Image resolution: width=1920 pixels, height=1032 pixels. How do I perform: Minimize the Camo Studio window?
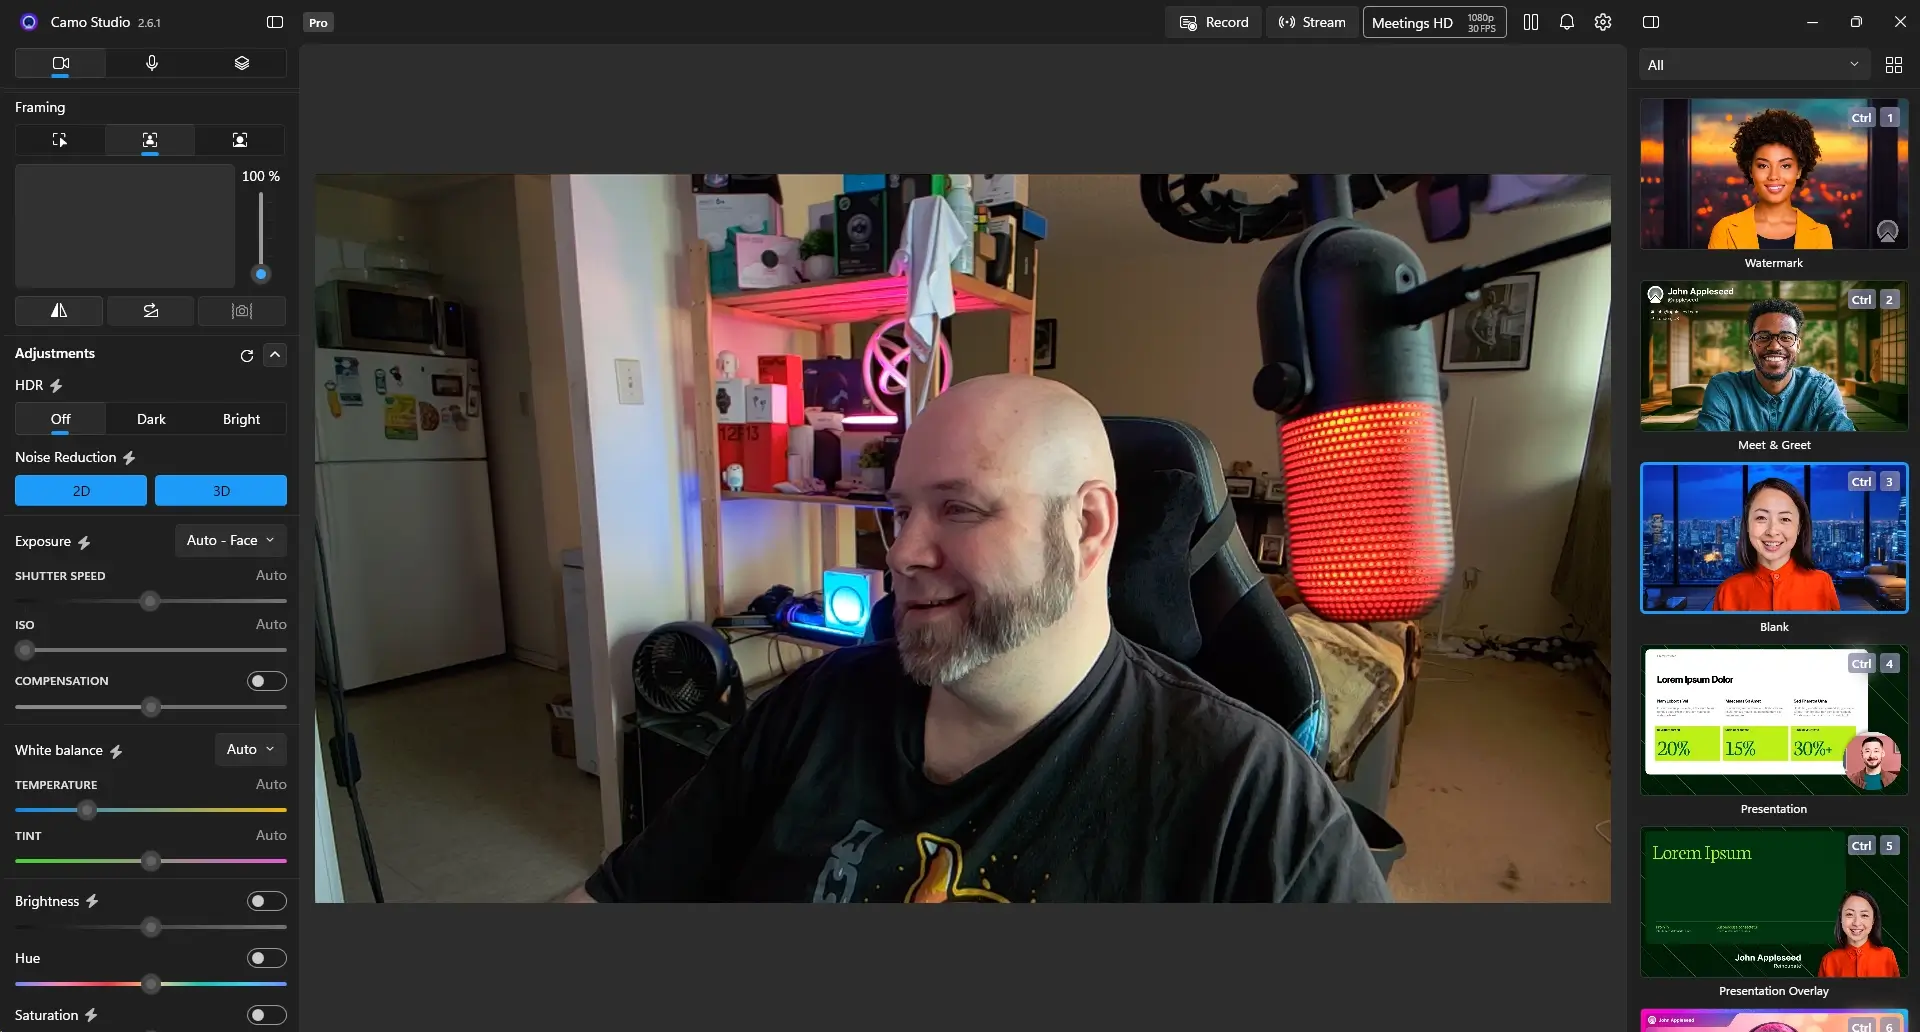1812,22
